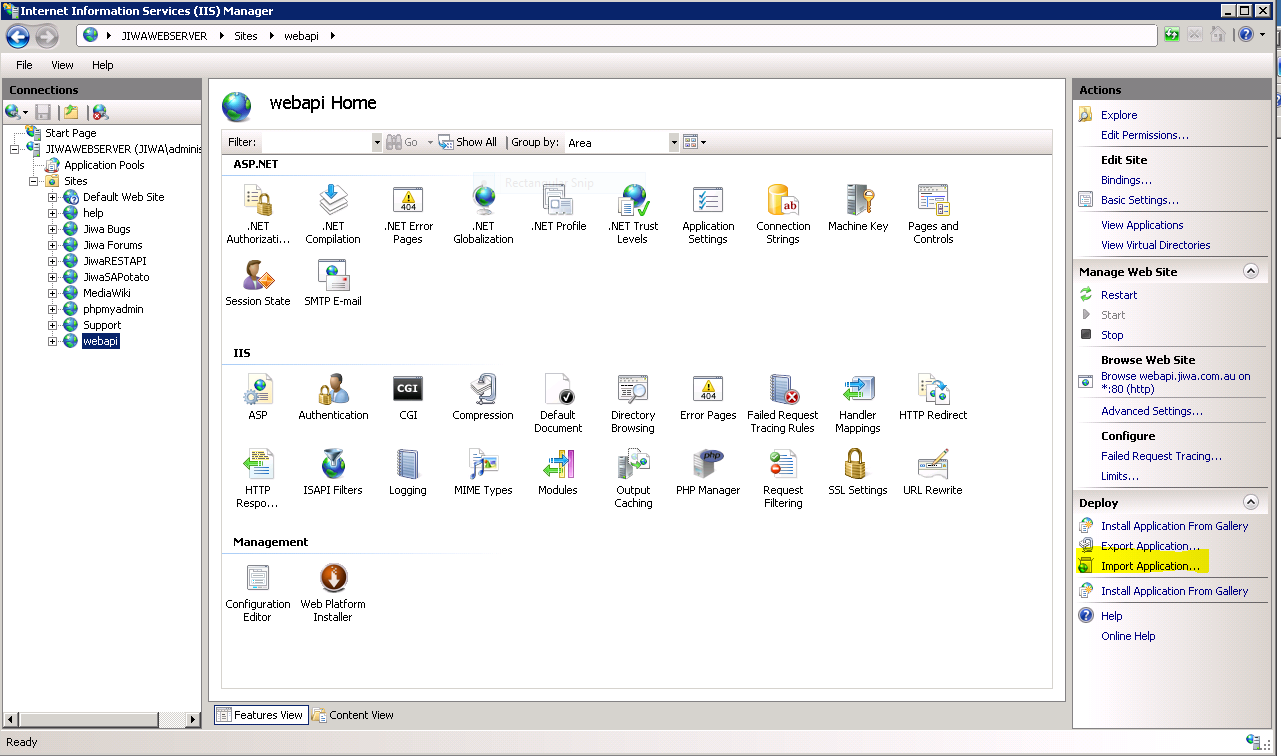Open the View menu
This screenshot has height=756, width=1281.
(x=62, y=65)
